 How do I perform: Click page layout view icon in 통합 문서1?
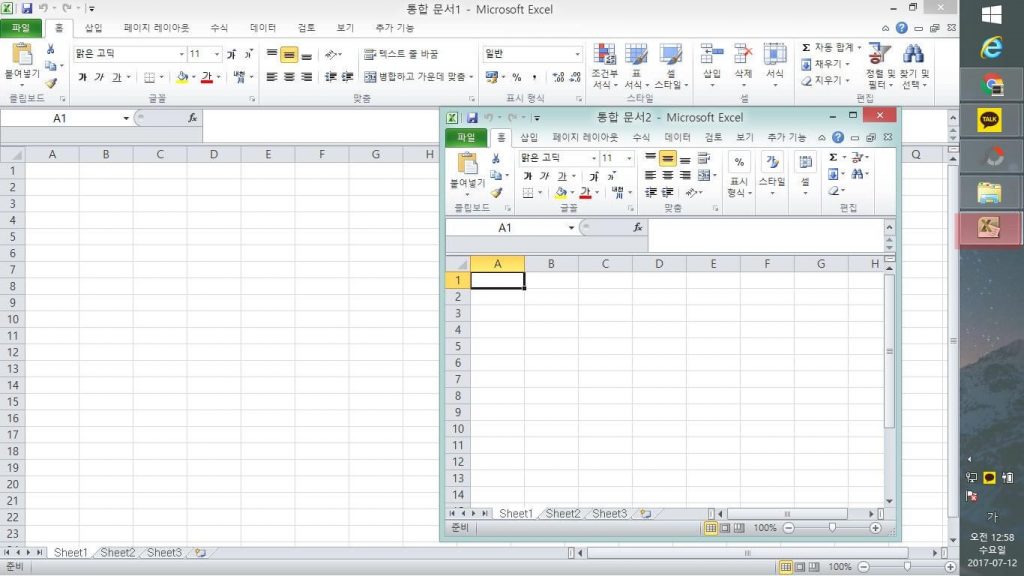click(x=800, y=567)
